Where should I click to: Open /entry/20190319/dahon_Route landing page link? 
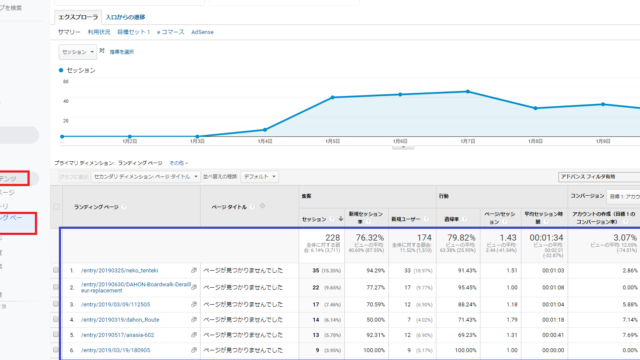click(x=120, y=320)
